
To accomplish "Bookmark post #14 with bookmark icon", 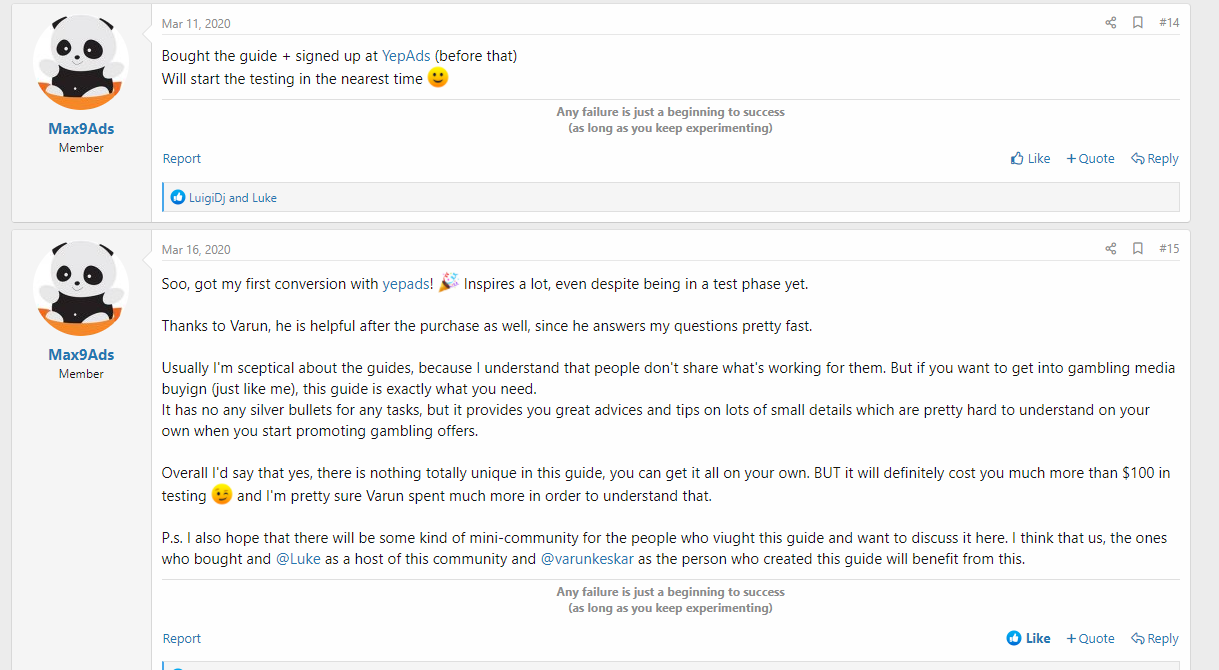I will pos(1138,23).
